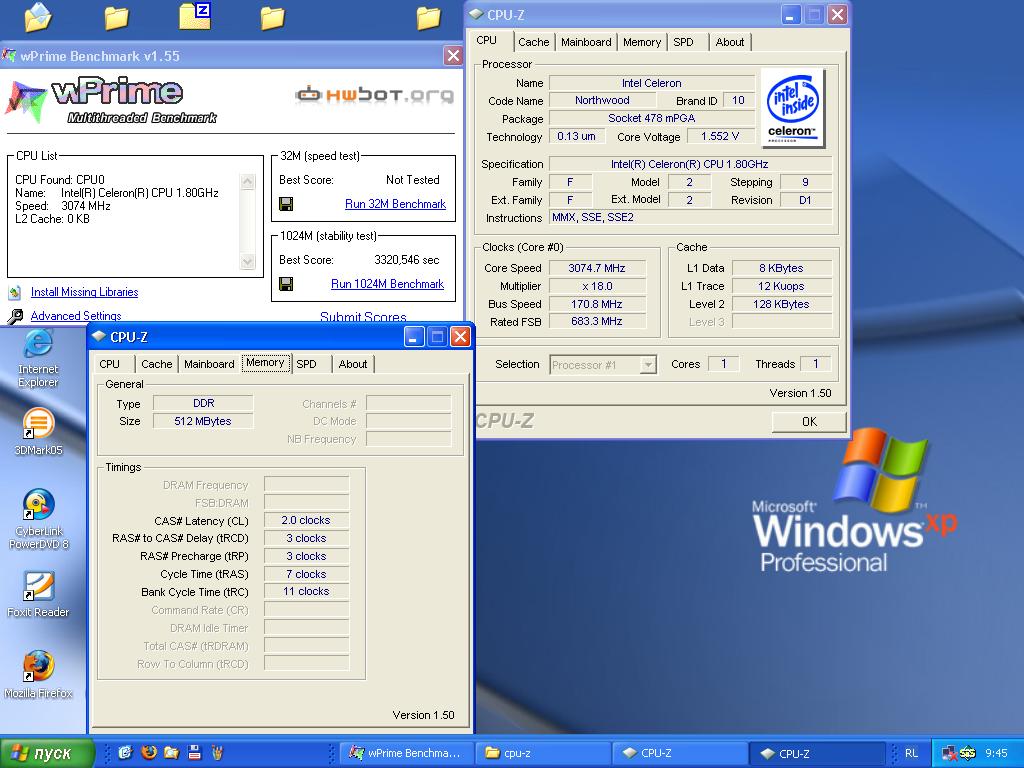Click Run 1024M Benchmark link
The image size is (1024, 768).
pos(387,284)
